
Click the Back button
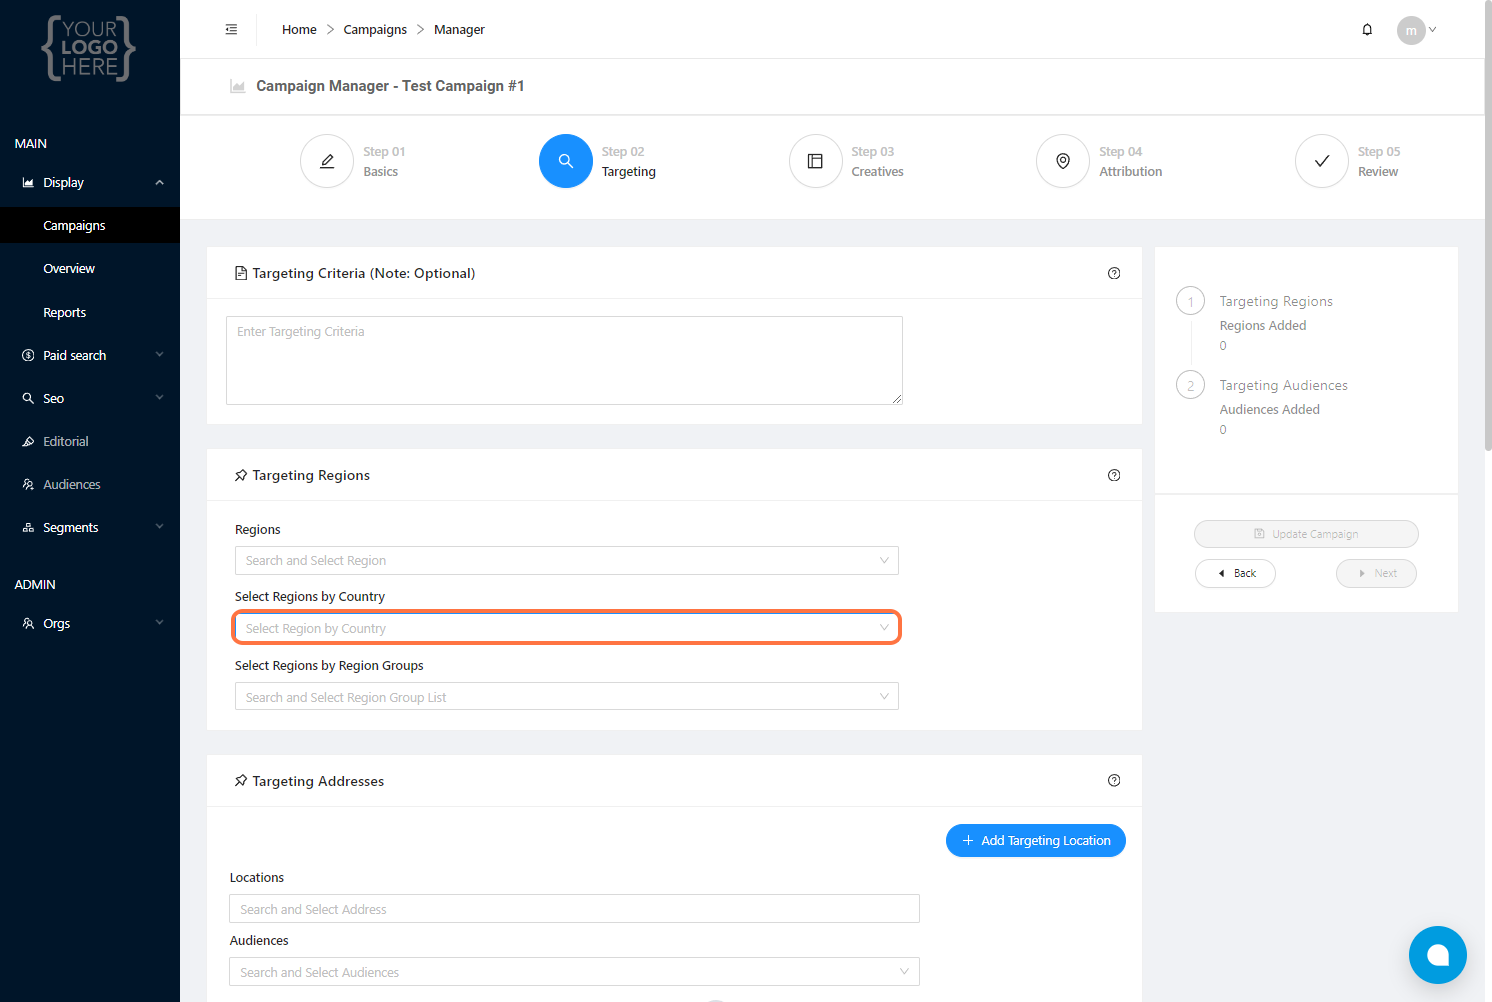pyautogui.click(x=1235, y=574)
